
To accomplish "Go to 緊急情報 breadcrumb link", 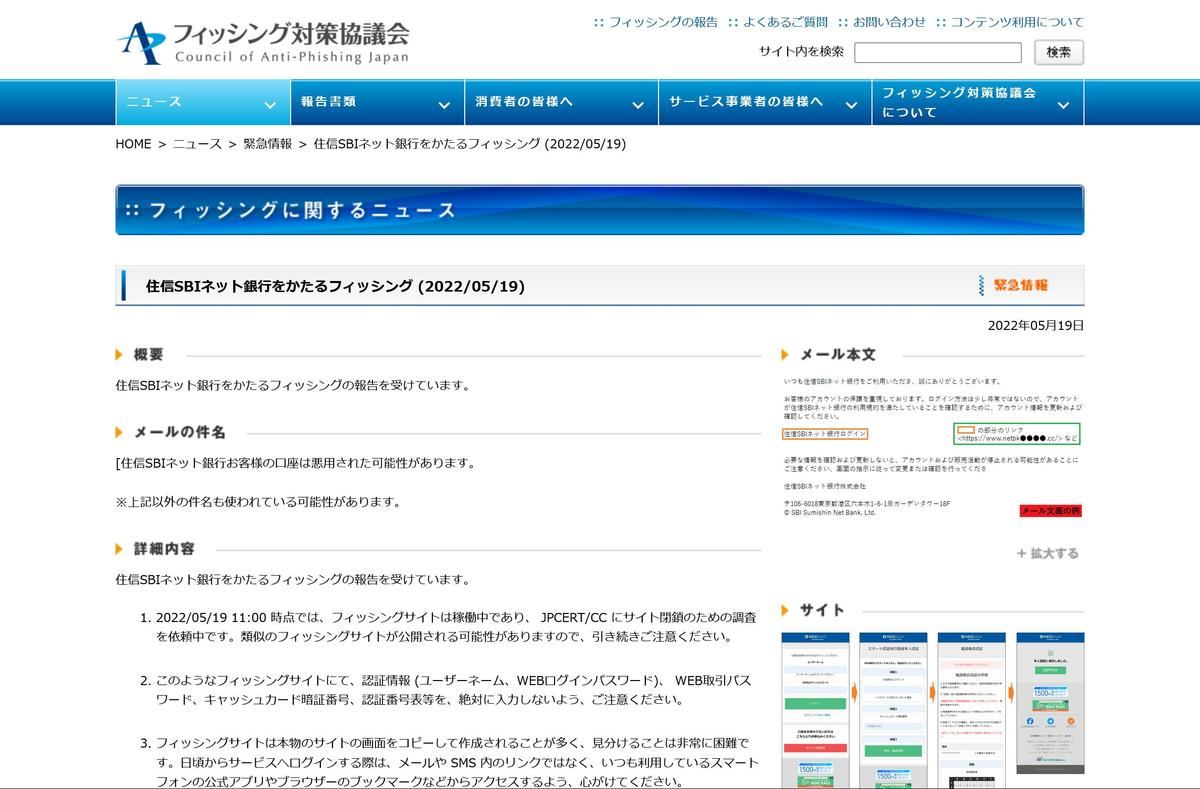I will [268, 144].
